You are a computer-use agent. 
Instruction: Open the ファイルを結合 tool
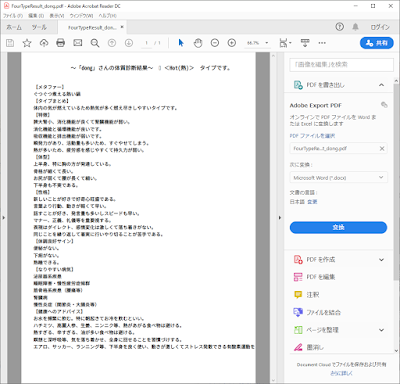click(317, 312)
